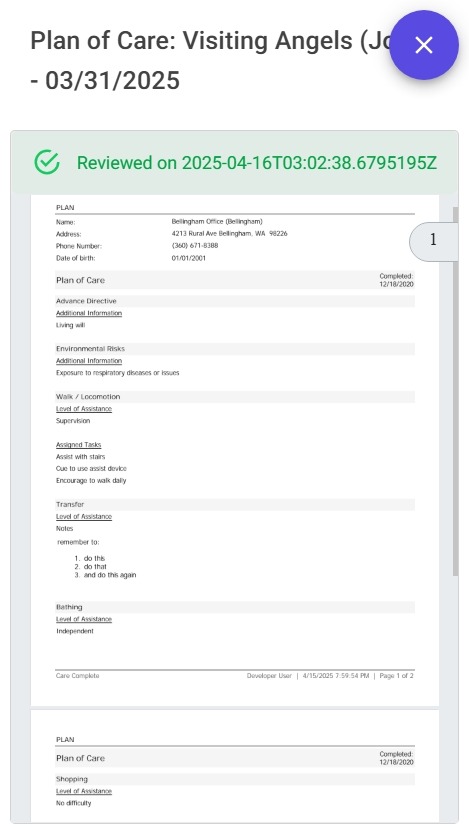469x834 pixels.
Task: Click Additional Information under Advance Directive
Action: pyautogui.click(x=89, y=313)
